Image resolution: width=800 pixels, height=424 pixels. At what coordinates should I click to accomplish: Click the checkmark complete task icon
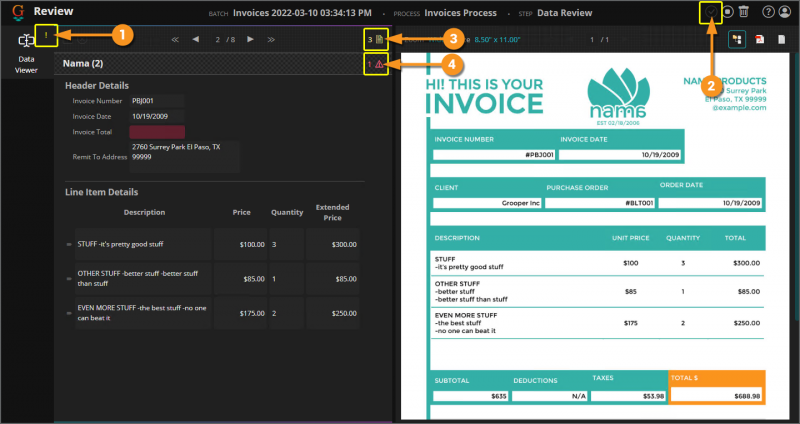pyautogui.click(x=711, y=12)
